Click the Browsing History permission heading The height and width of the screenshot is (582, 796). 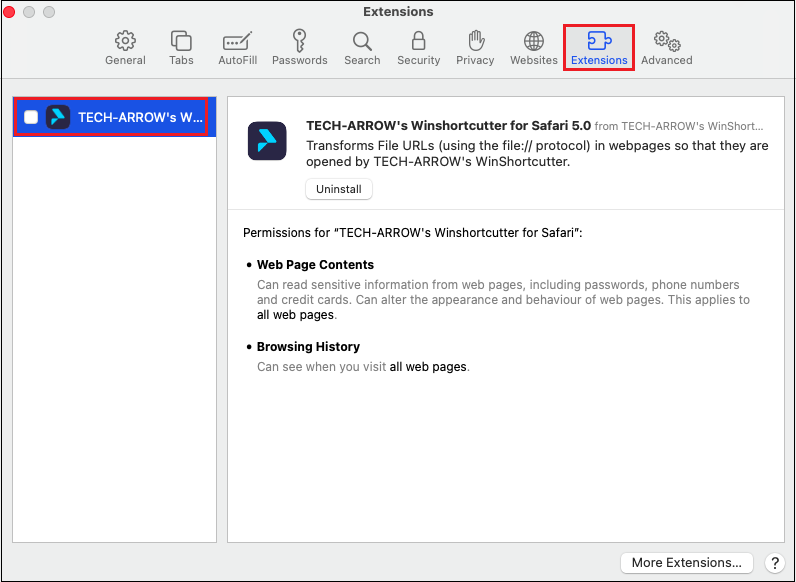click(308, 347)
